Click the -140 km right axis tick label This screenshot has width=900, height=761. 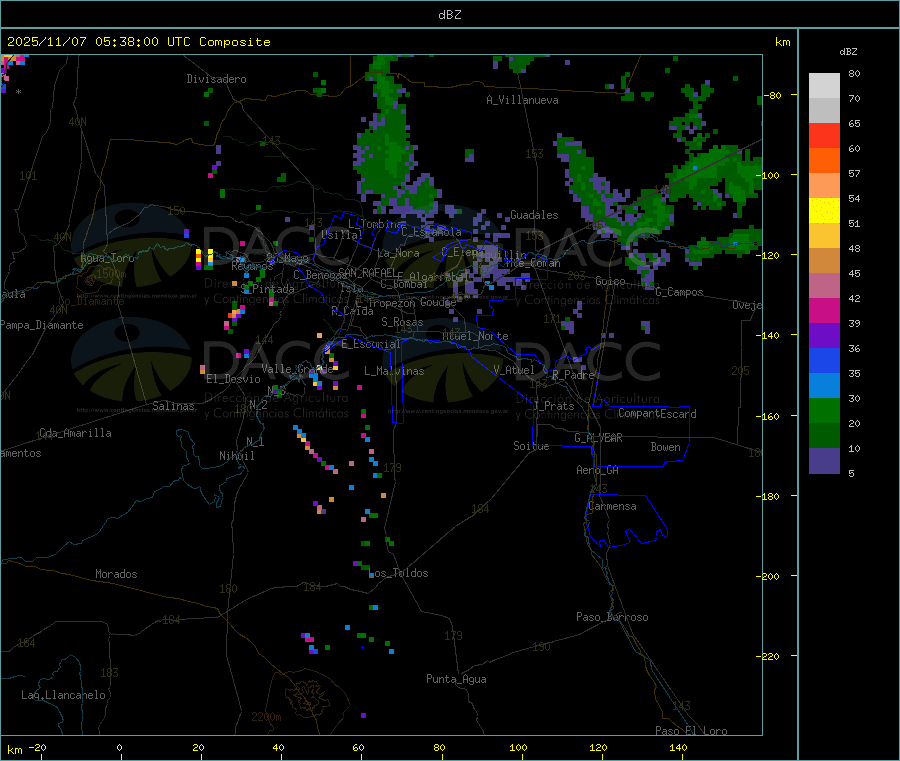click(769, 335)
